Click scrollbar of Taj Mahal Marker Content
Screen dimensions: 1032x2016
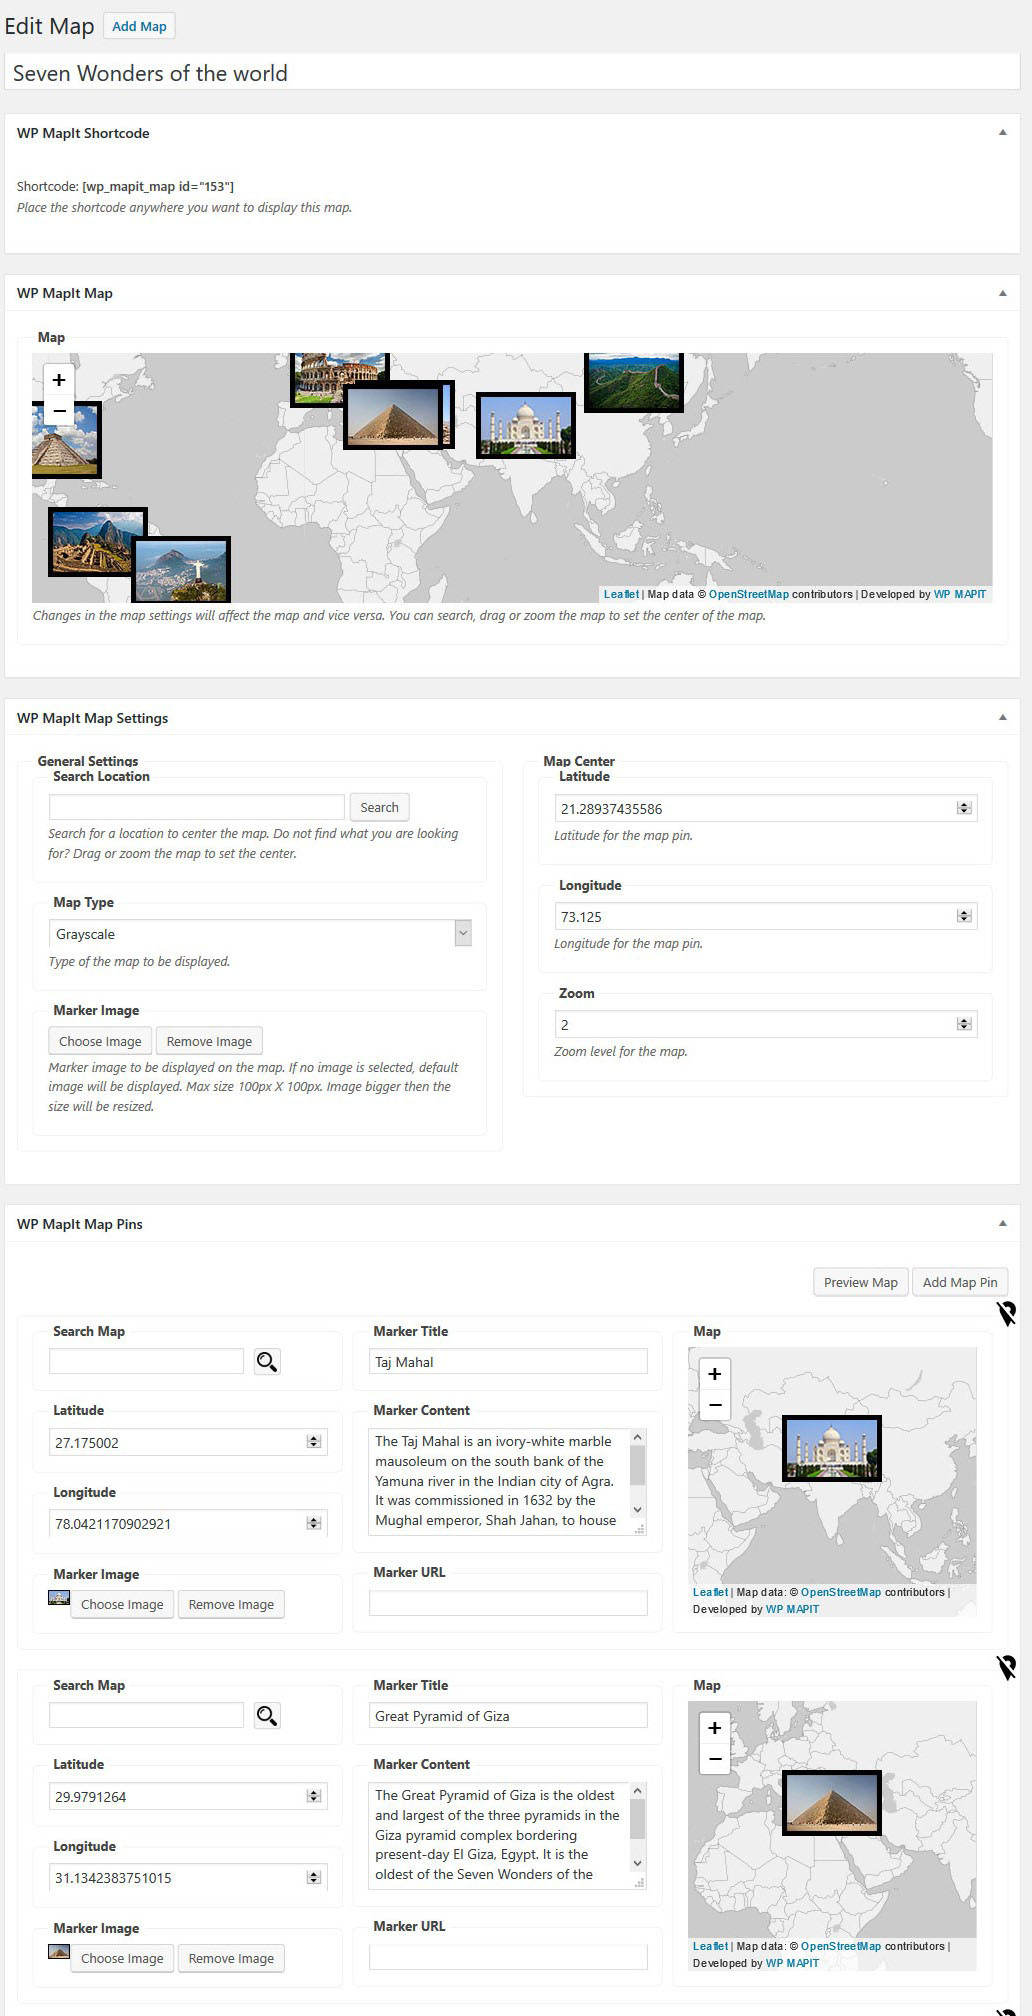pyautogui.click(x=638, y=1475)
